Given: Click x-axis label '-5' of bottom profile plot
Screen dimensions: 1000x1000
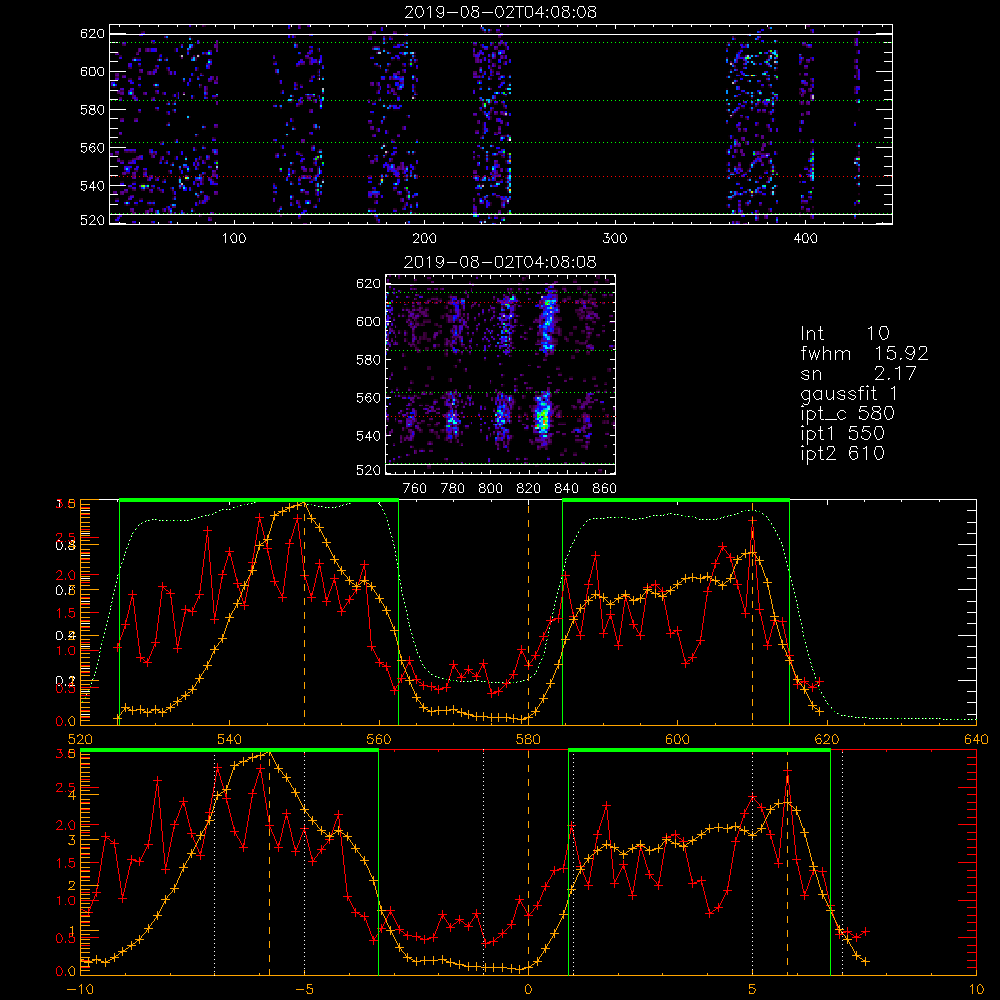Looking at the screenshot, I should (x=304, y=990).
